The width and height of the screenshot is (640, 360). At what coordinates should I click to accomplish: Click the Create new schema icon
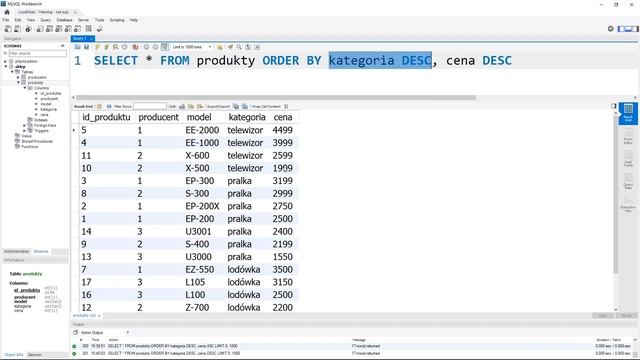pos(40,29)
